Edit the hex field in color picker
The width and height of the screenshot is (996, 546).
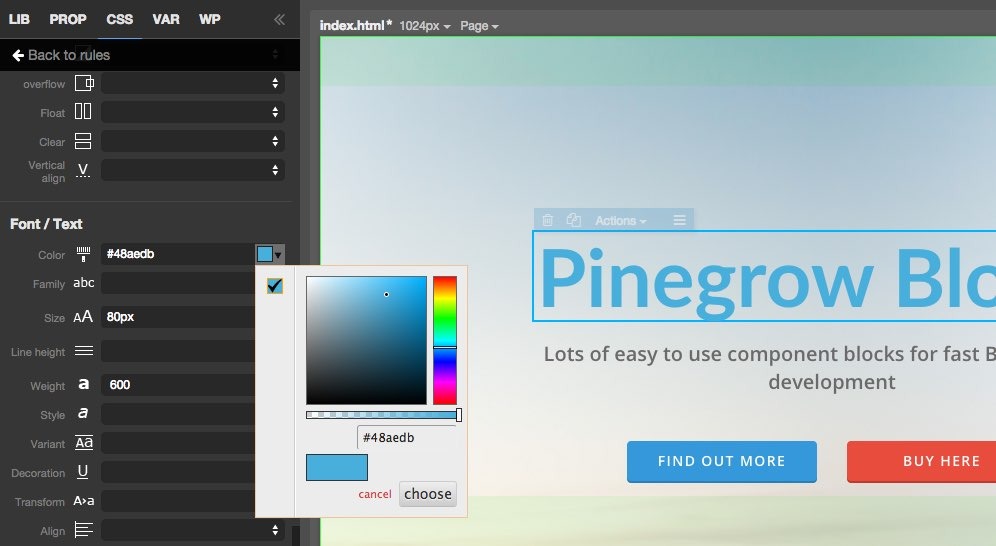pos(407,437)
